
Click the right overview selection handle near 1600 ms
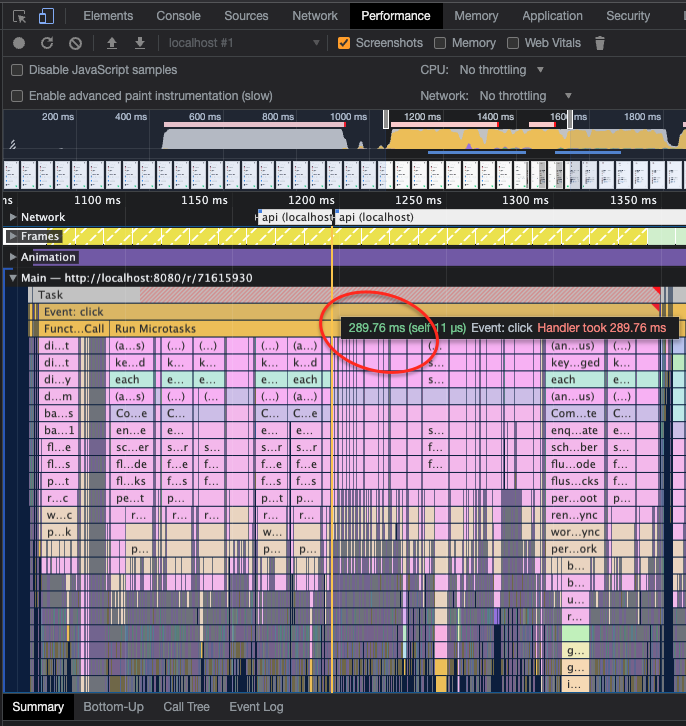click(x=570, y=119)
